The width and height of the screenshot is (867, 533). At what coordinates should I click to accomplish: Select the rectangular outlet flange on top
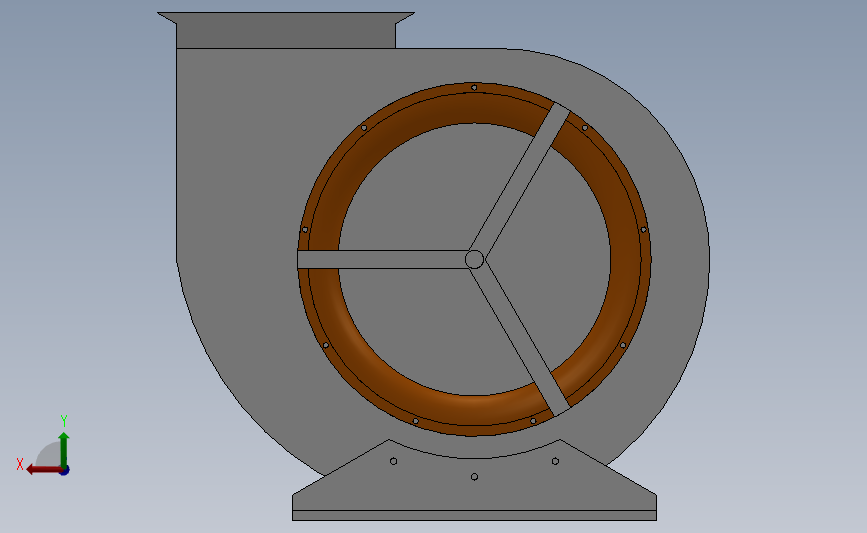pyautogui.click(x=286, y=30)
